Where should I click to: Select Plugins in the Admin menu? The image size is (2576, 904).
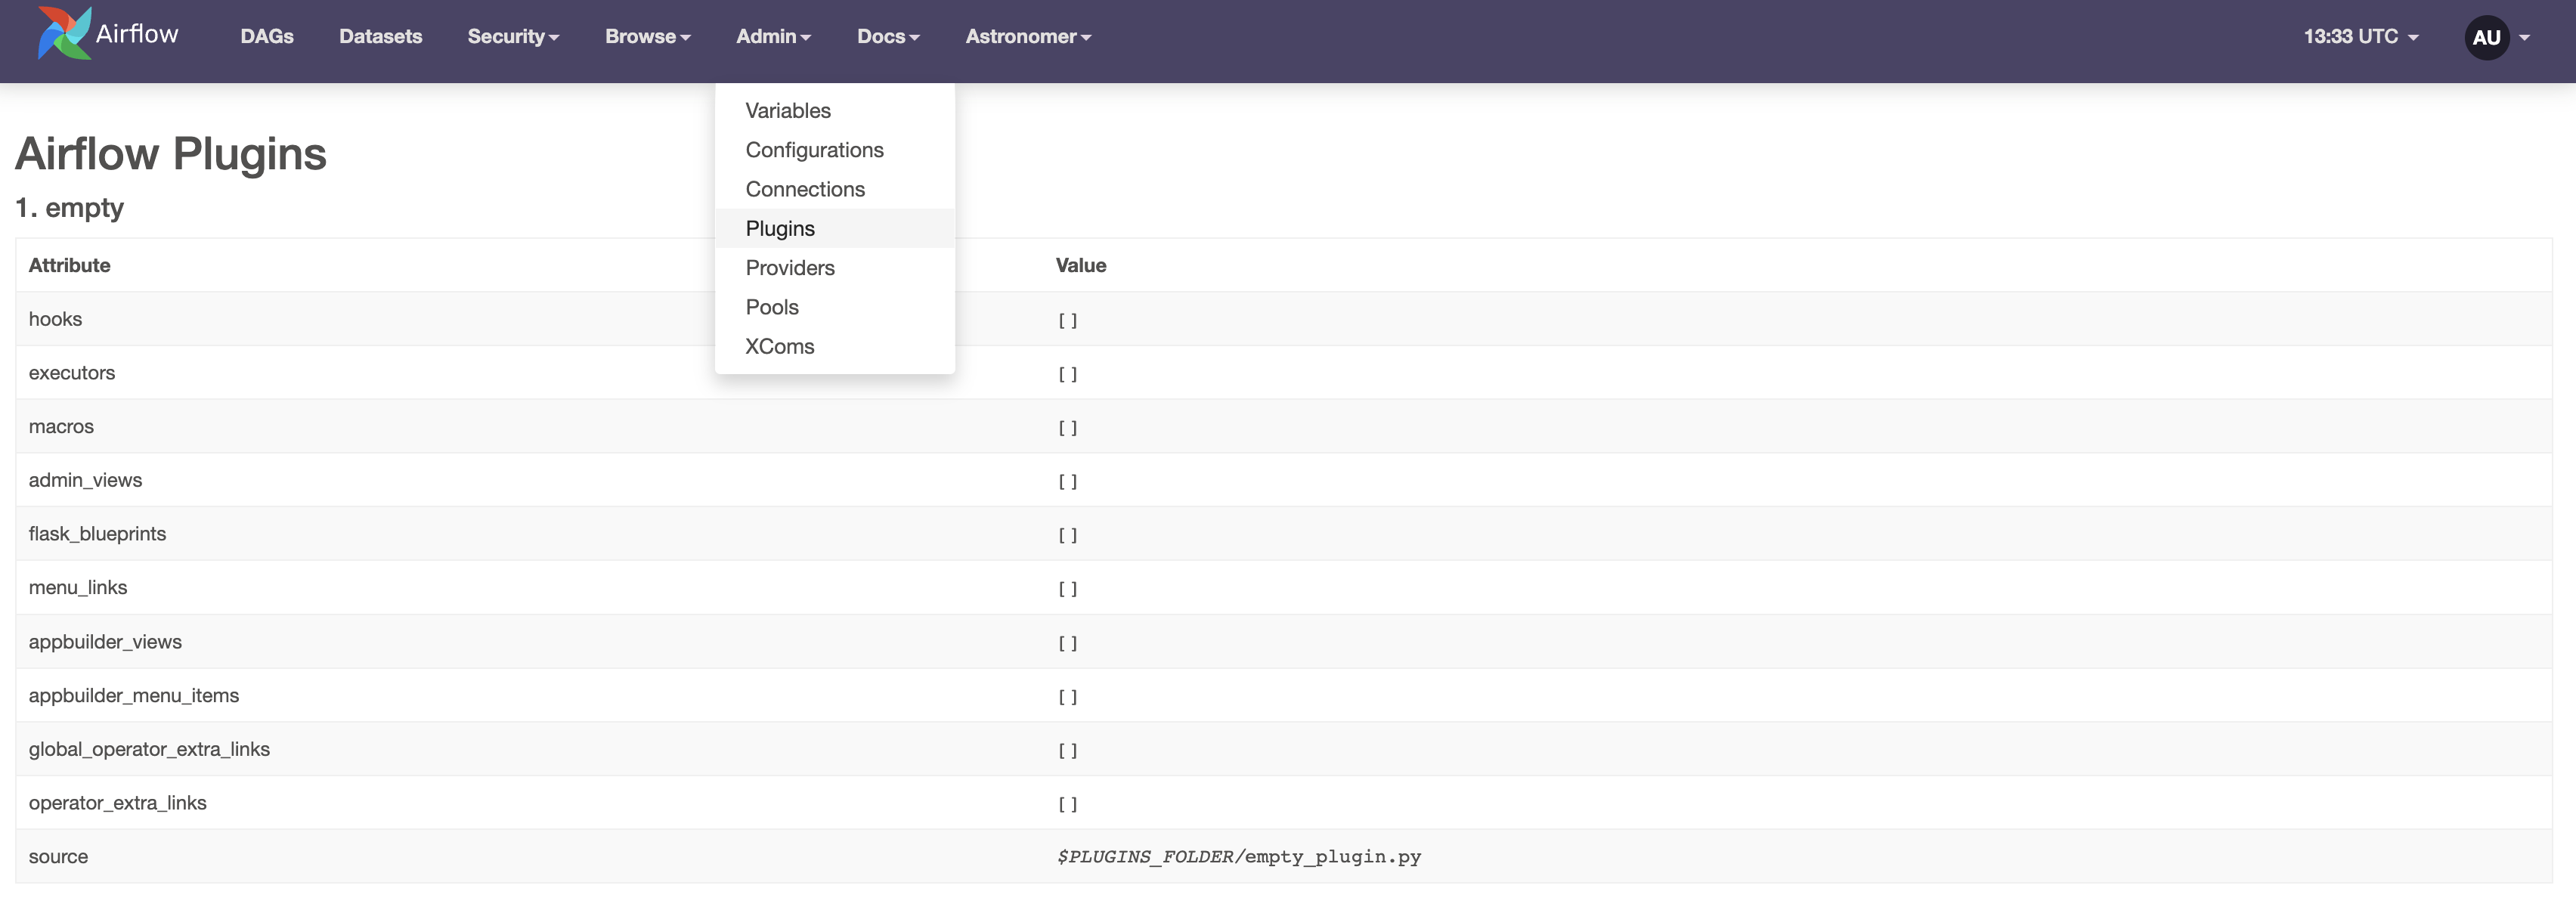[780, 228]
